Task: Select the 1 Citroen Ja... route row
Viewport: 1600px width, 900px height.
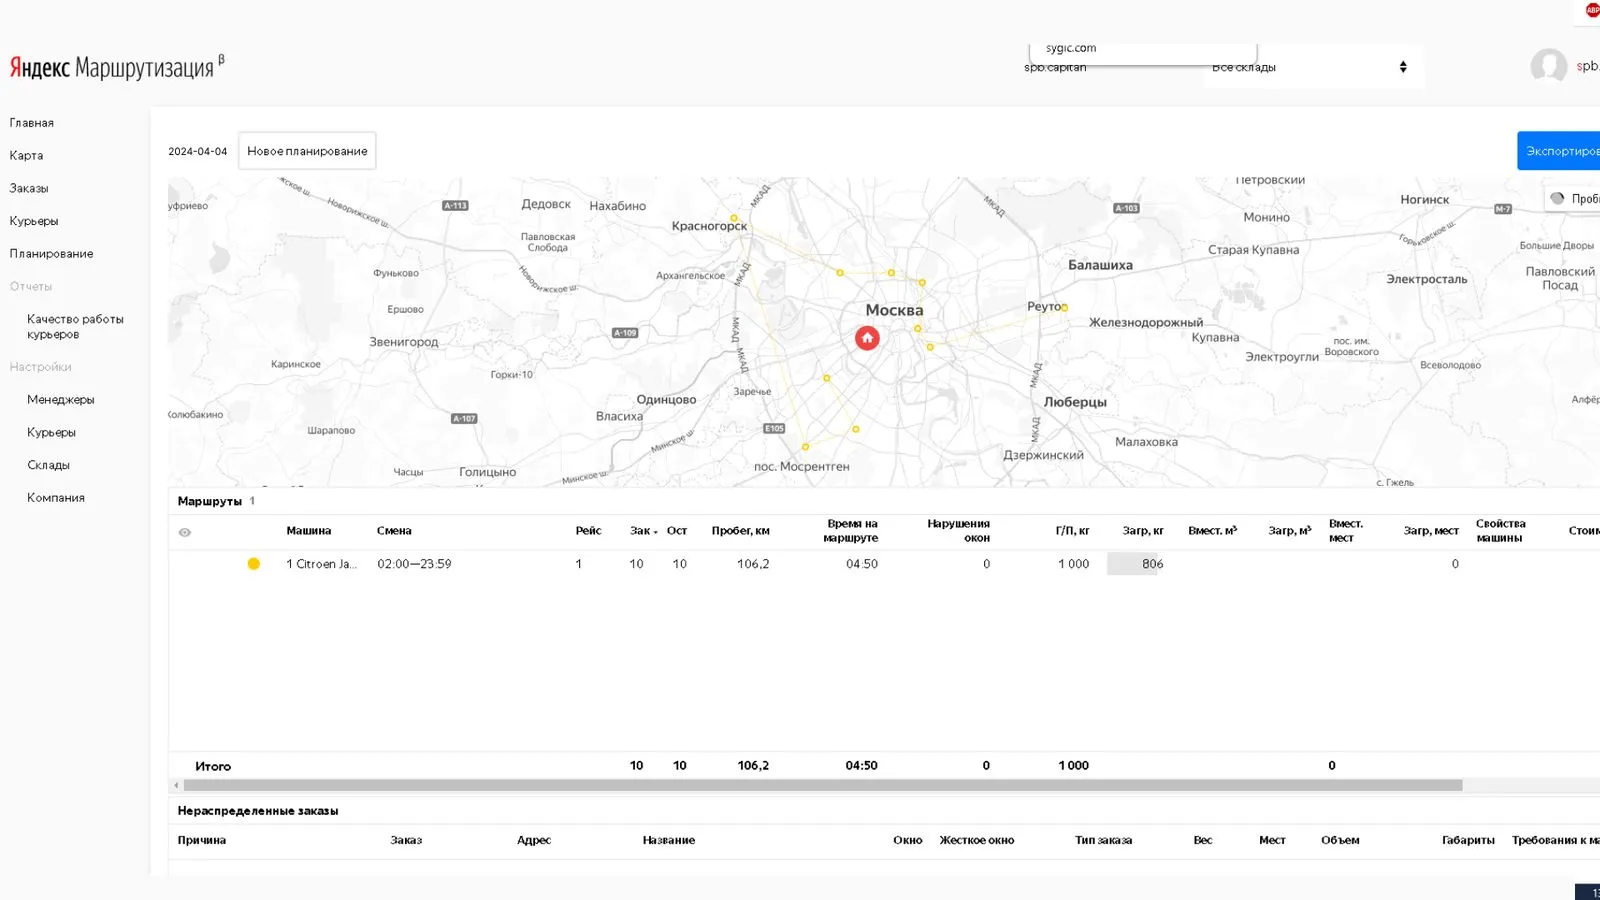Action: coord(321,564)
